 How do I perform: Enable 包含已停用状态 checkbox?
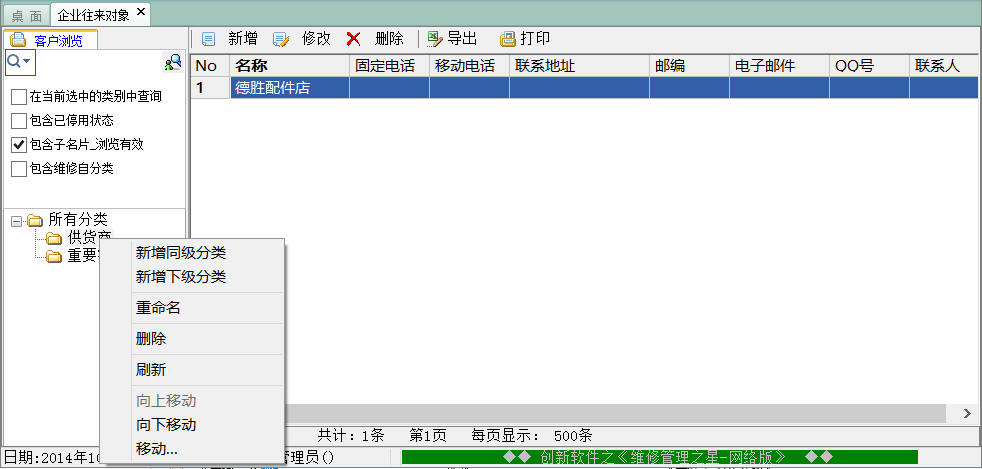[x=19, y=120]
